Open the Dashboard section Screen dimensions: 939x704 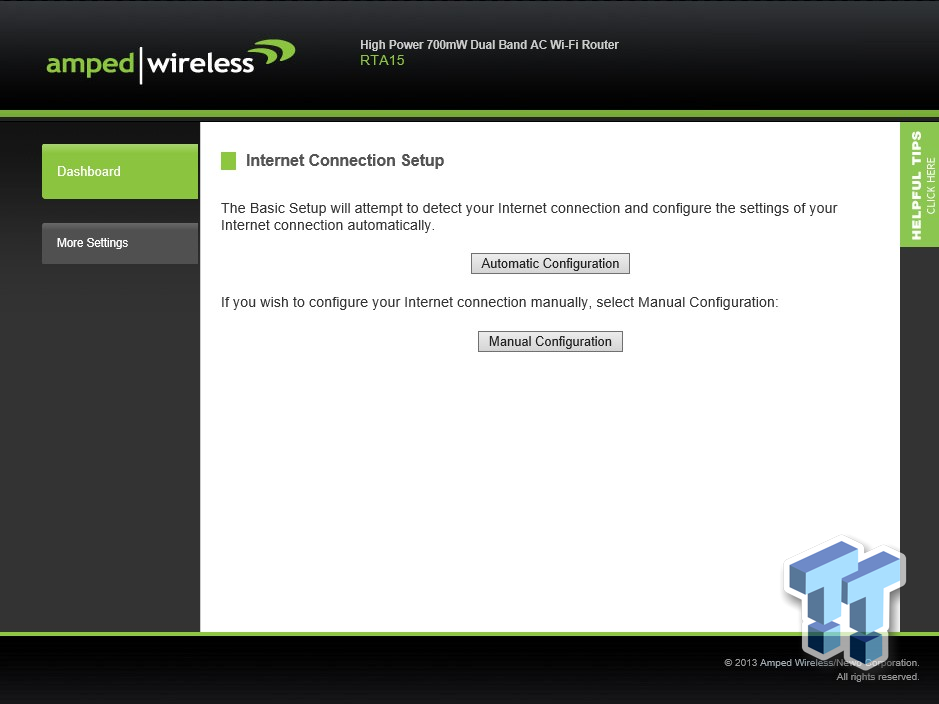(x=119, y=171)
